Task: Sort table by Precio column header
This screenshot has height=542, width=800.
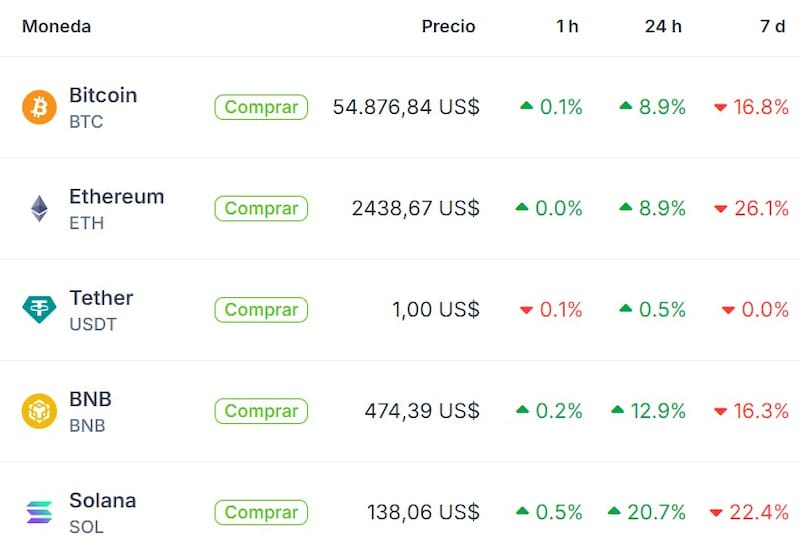Action: click(x=448, y=27)
